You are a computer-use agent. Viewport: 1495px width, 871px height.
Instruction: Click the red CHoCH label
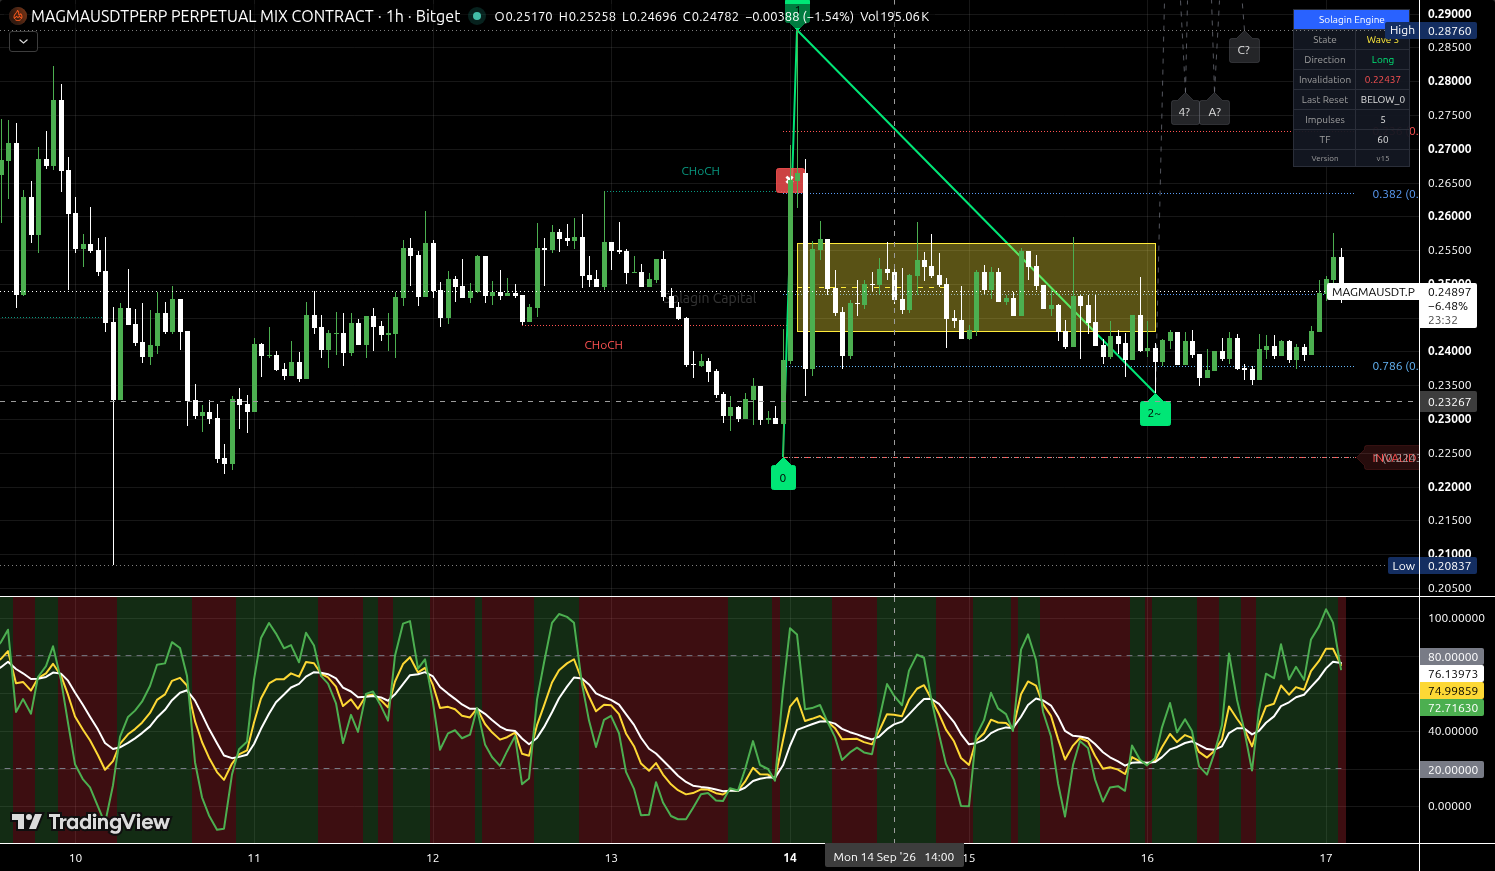[x=603, y=345]
